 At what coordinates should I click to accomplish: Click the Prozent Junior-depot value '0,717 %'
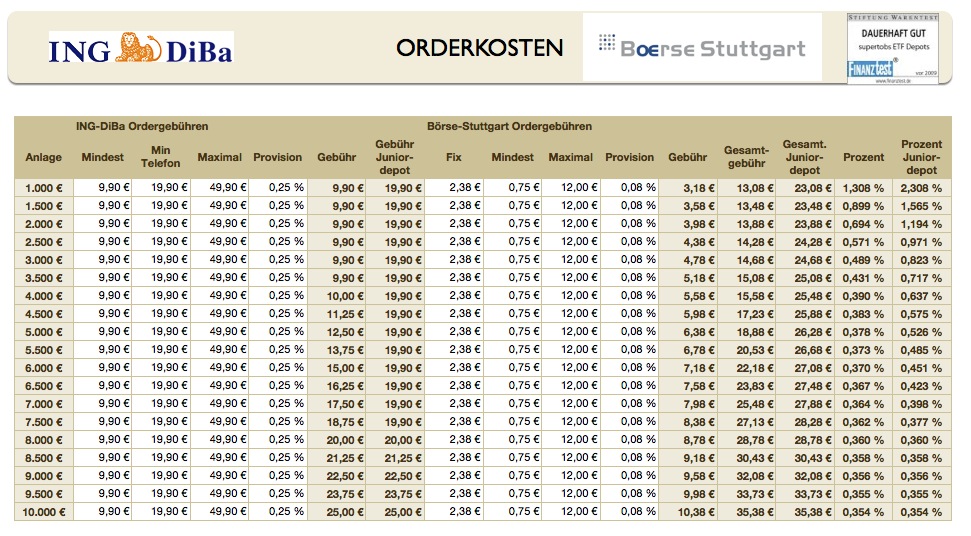click(x=921, y=278)
